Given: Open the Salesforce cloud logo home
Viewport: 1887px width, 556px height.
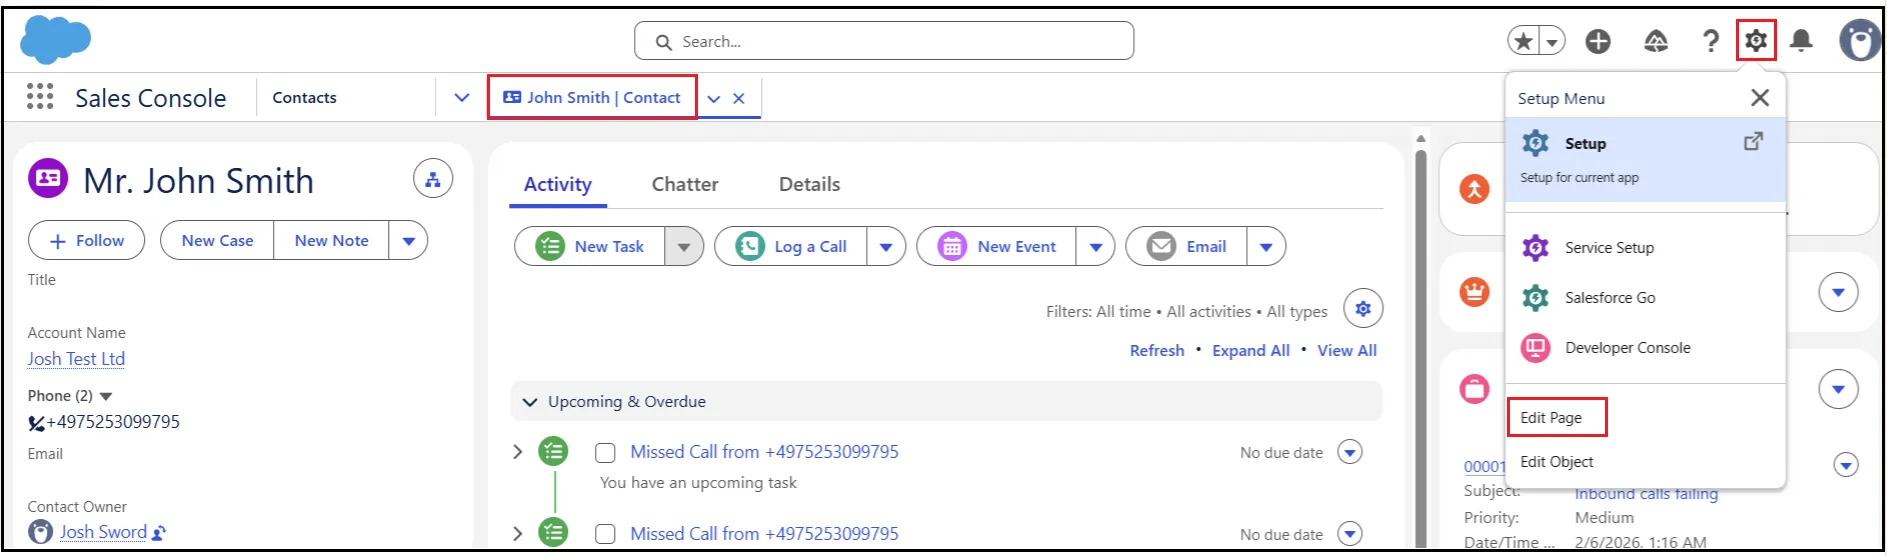Looking at the screenshot, I should pyautogui.click(x=55, y=40).
